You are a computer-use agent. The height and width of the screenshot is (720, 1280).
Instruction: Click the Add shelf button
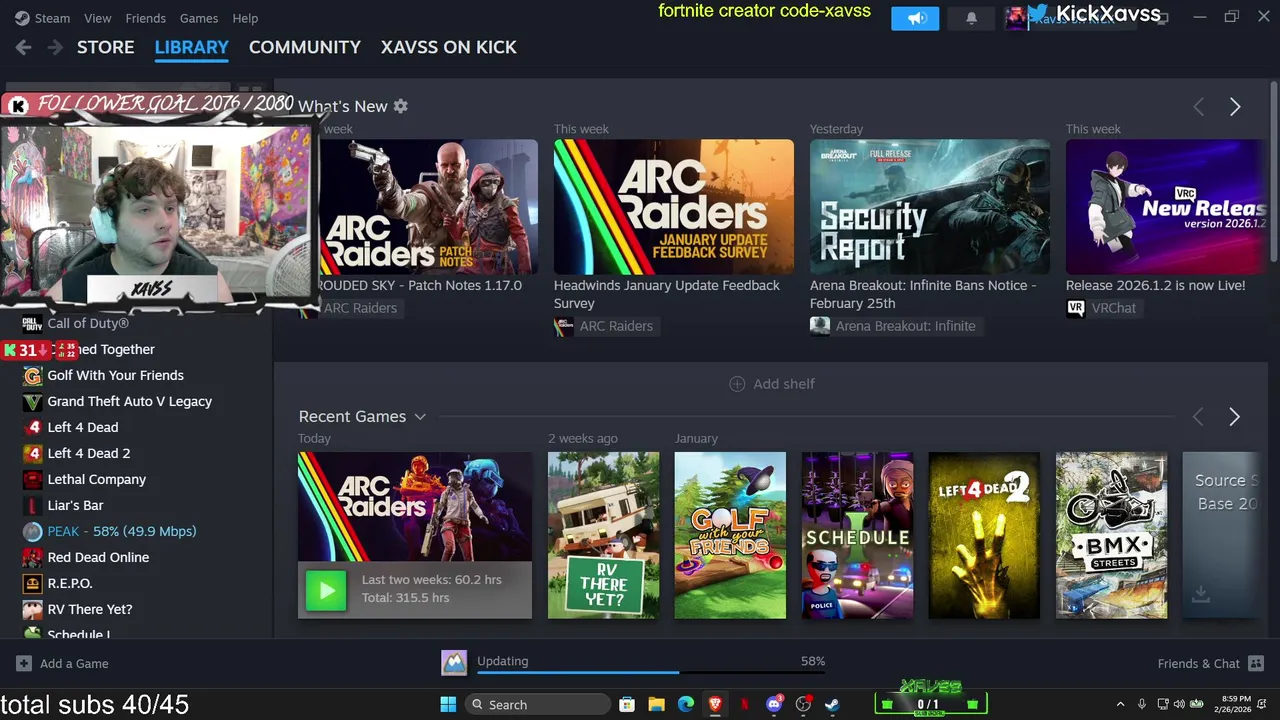pyautogui.click(x=772, y=384)
